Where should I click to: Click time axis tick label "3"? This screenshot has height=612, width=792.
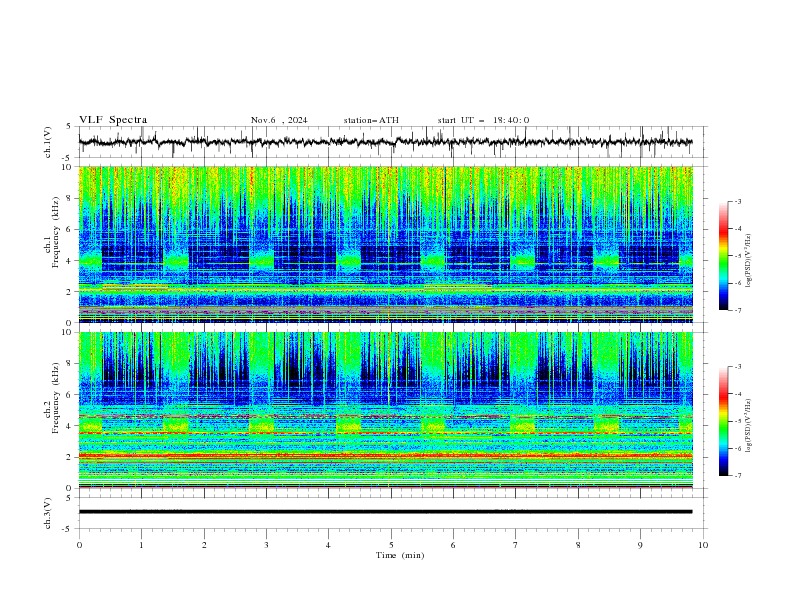pos(266,545)
